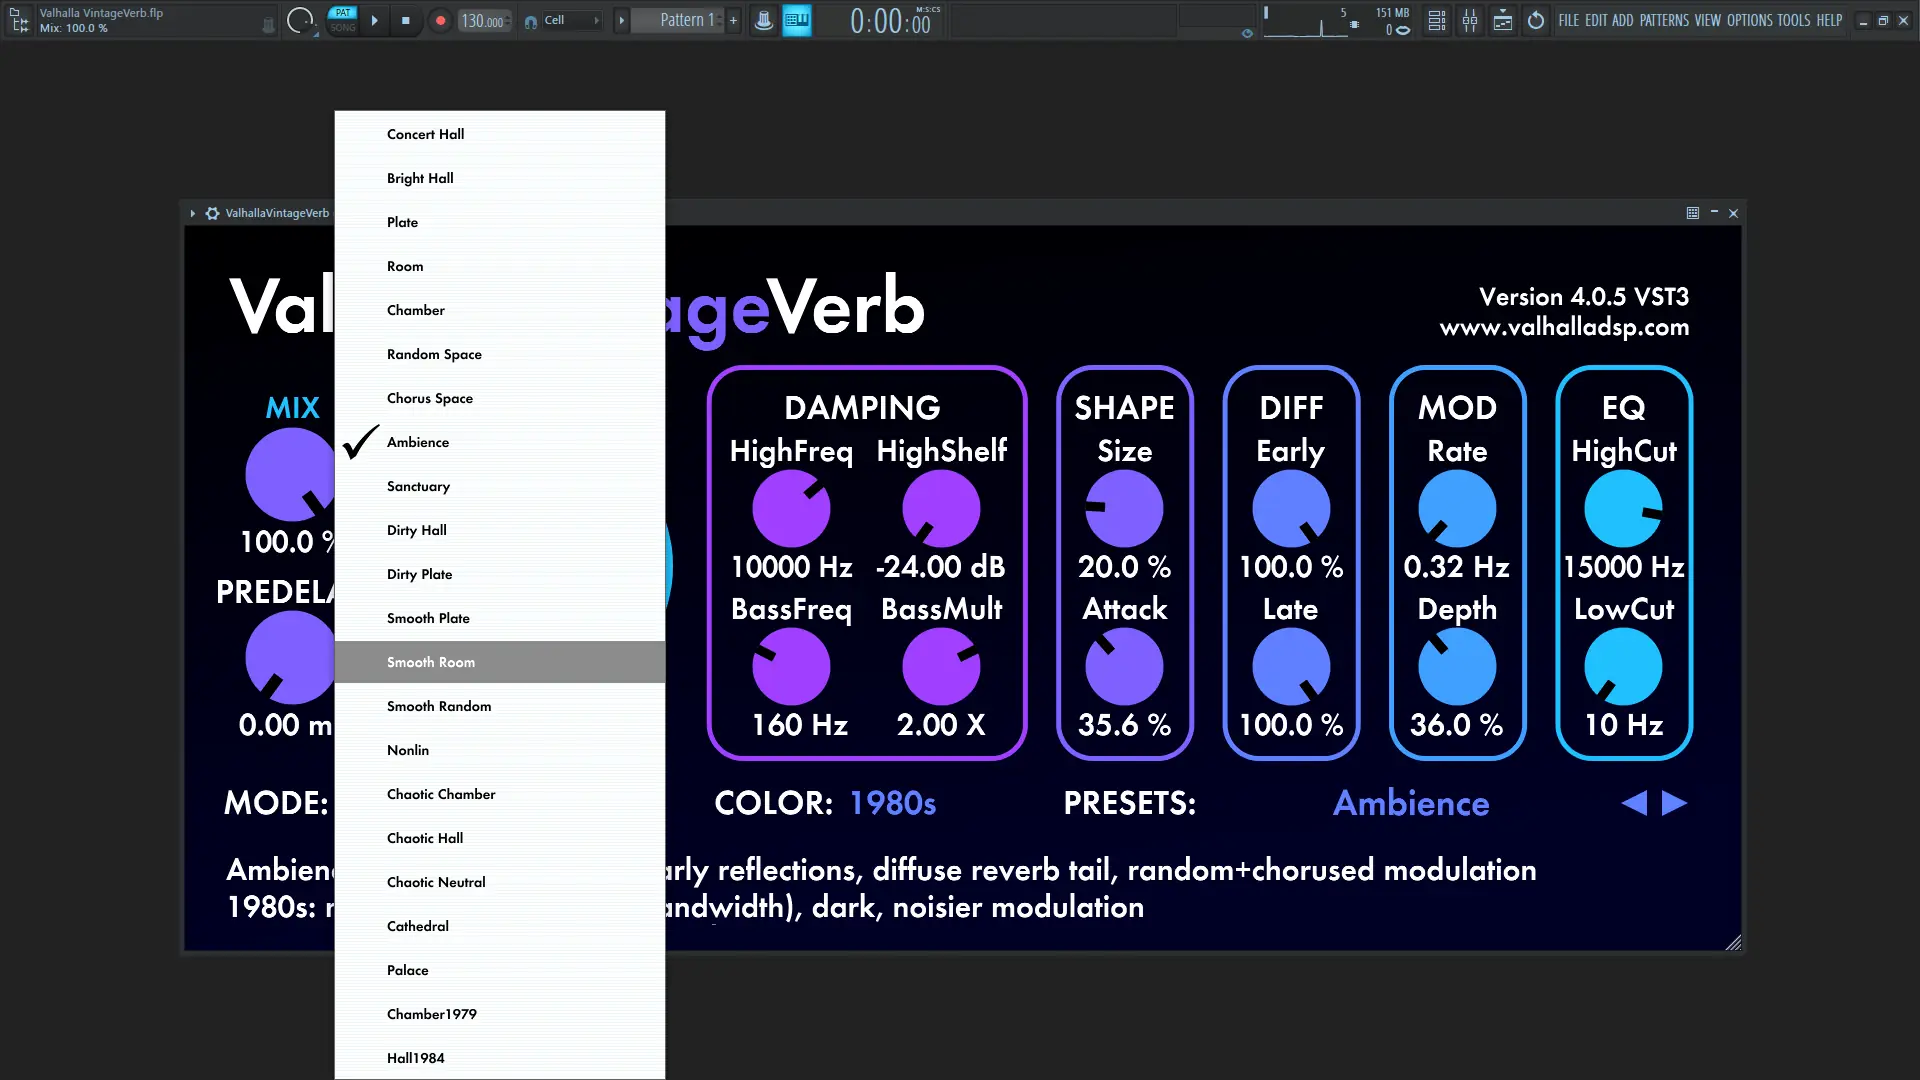Click the stop playback button
This screenshot has width=1920, height=1080.
(x=405, y=20)
